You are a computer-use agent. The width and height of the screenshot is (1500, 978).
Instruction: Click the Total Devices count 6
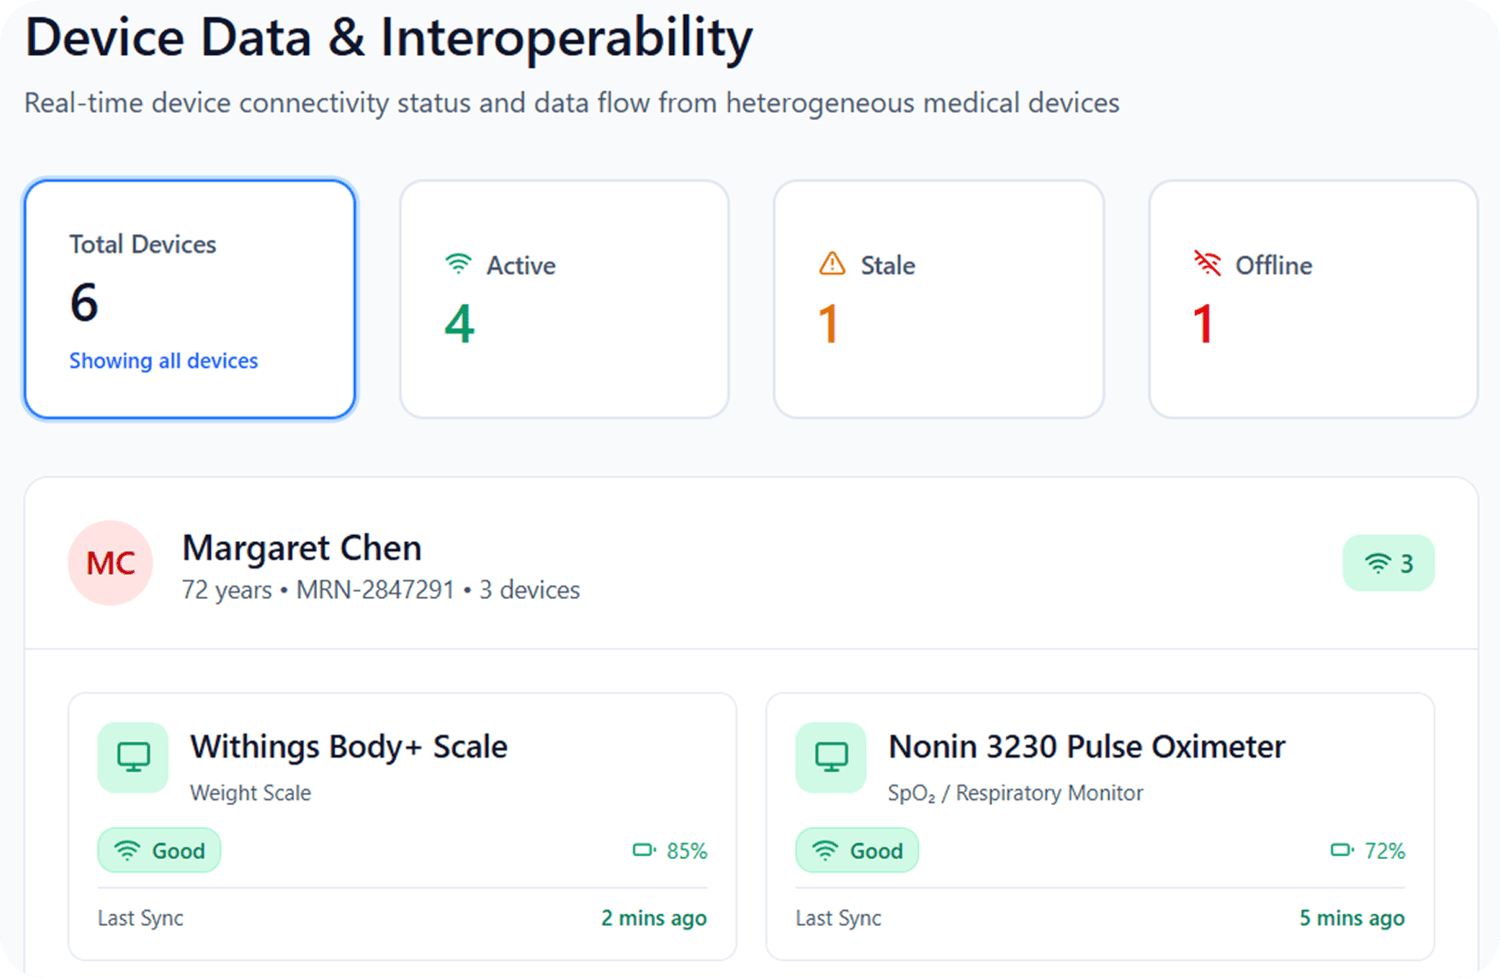coord(84,302)
